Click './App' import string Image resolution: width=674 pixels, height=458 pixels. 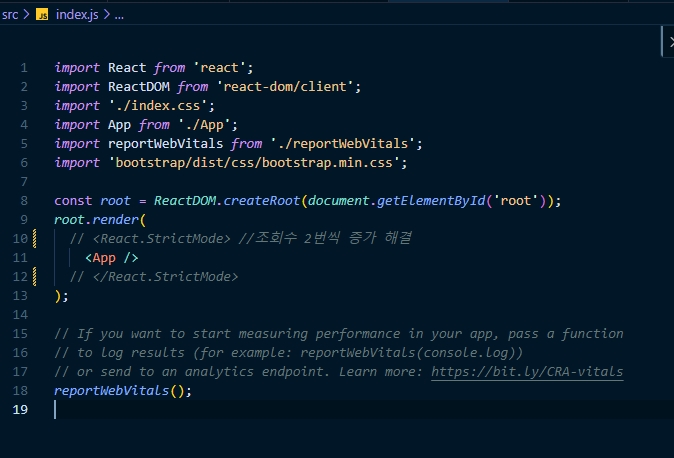[205, 125]
